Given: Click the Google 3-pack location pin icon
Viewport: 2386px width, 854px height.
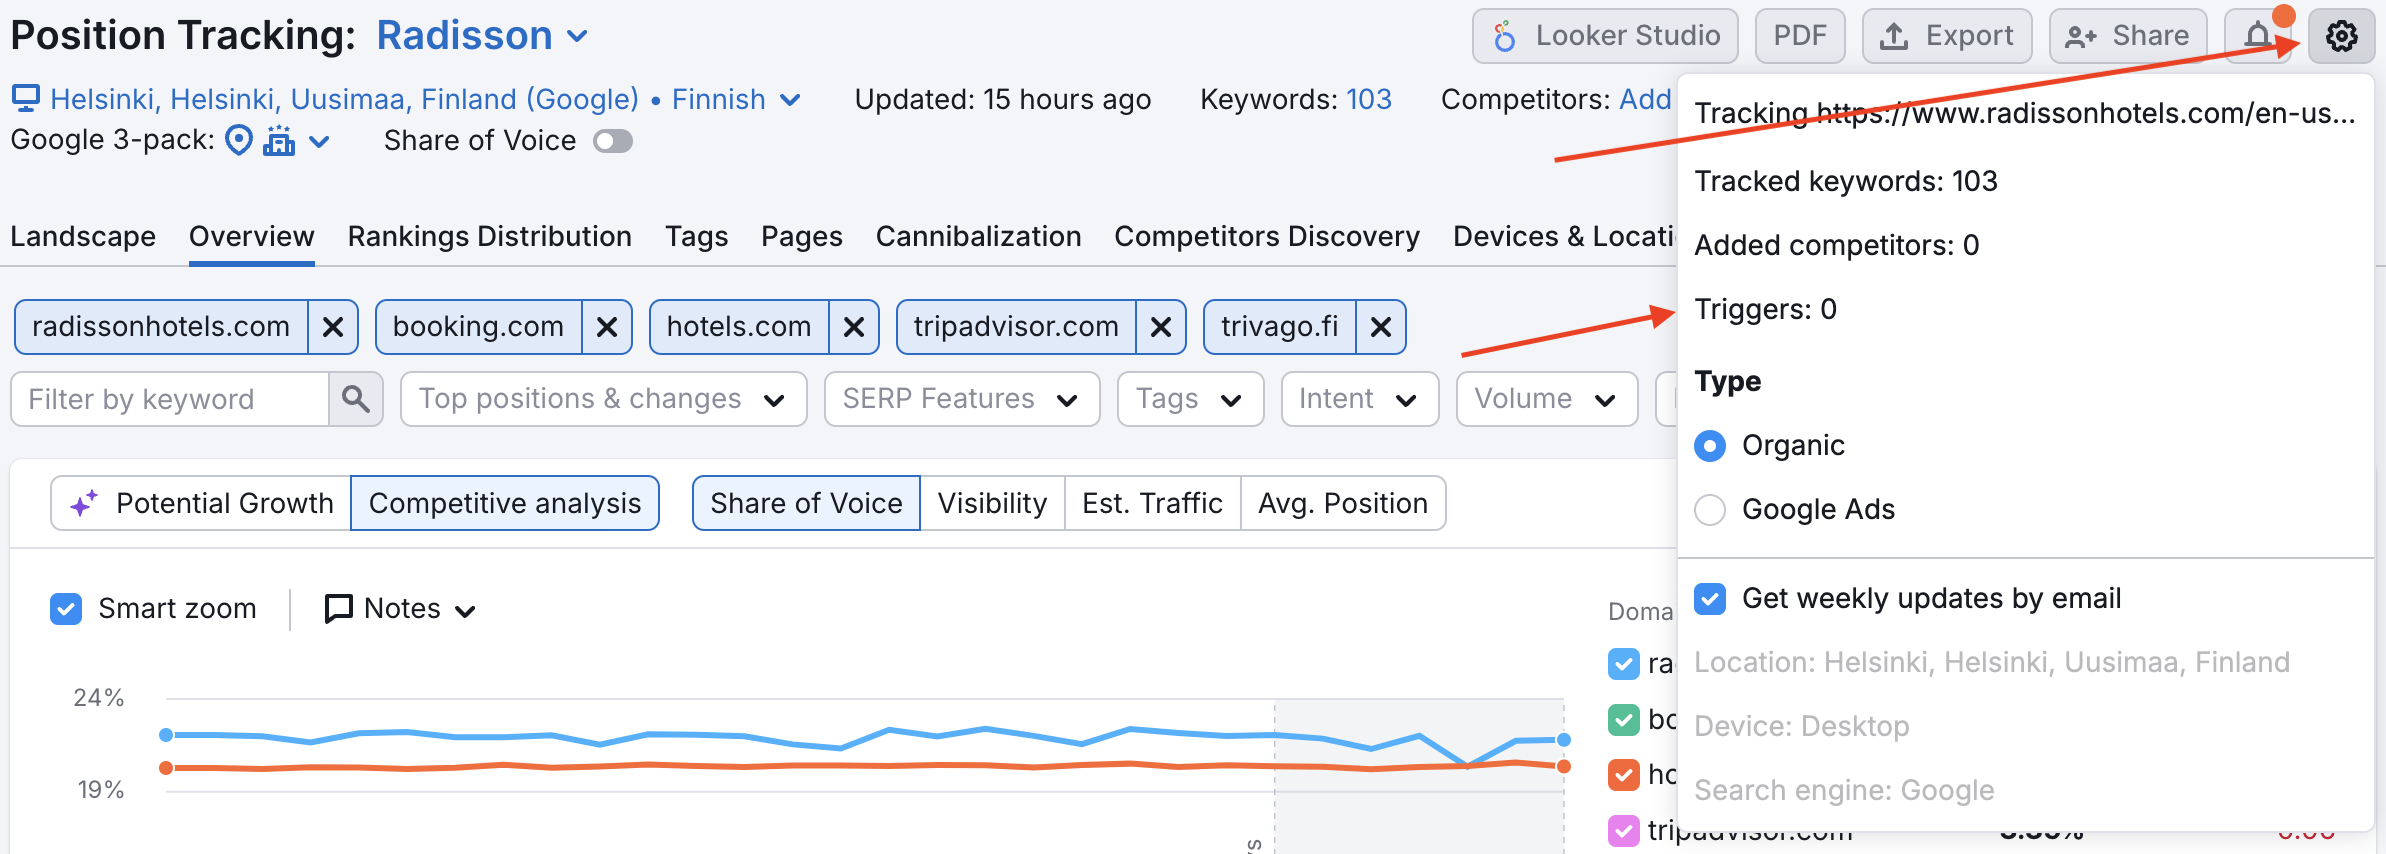Looking at the screenshot, I should coord(238,140).
